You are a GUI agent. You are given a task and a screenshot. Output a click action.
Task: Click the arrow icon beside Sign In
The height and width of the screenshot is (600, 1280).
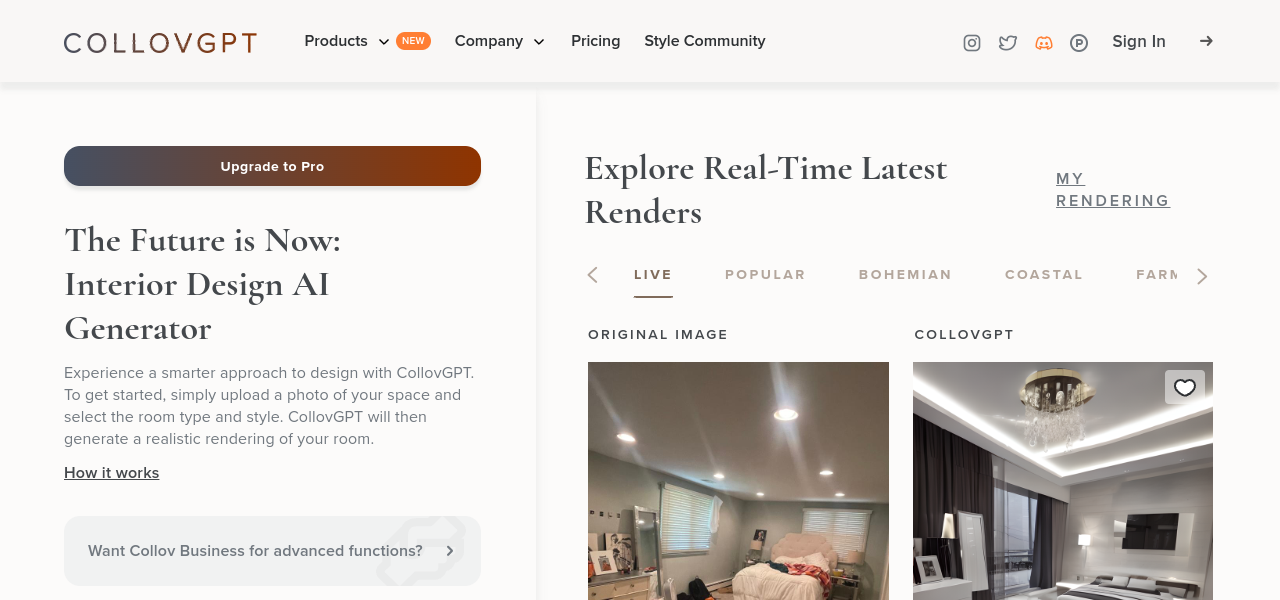pos(1206,41)
